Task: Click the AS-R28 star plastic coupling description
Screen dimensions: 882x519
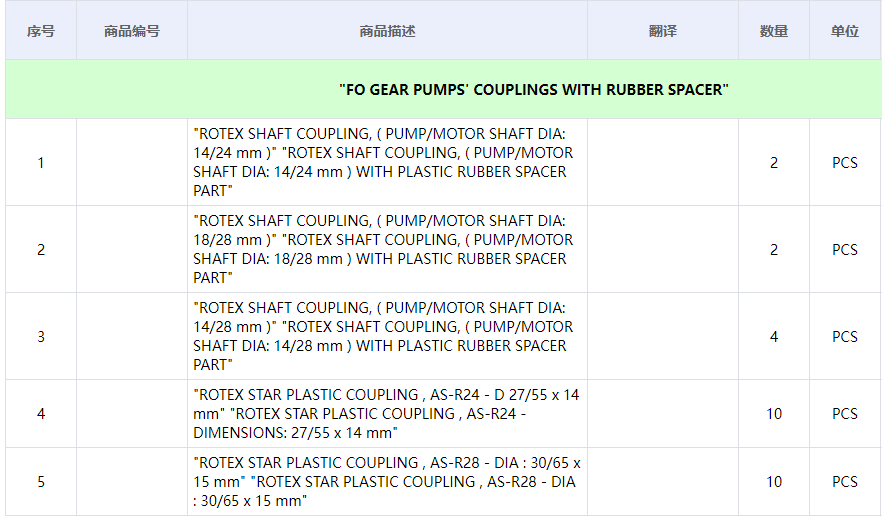Action: [386, 481]
